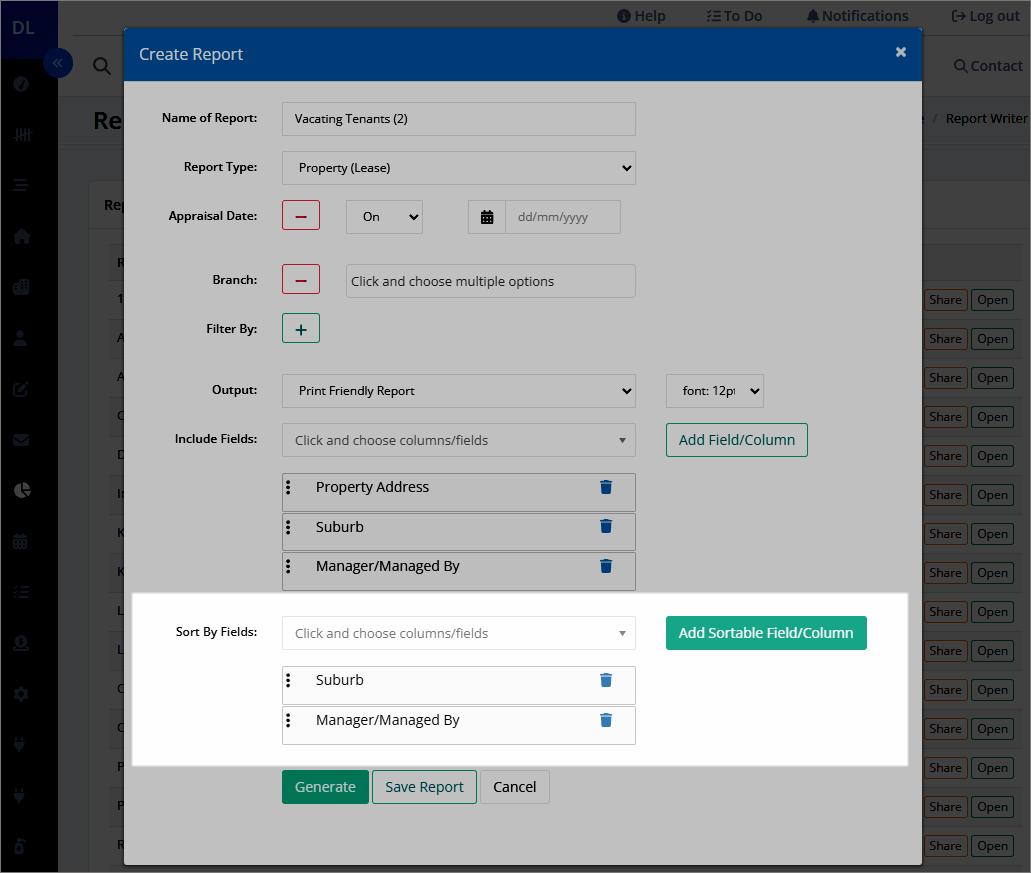
Task: Click Manager/Managed By include field drag handle
Action: 288,566
